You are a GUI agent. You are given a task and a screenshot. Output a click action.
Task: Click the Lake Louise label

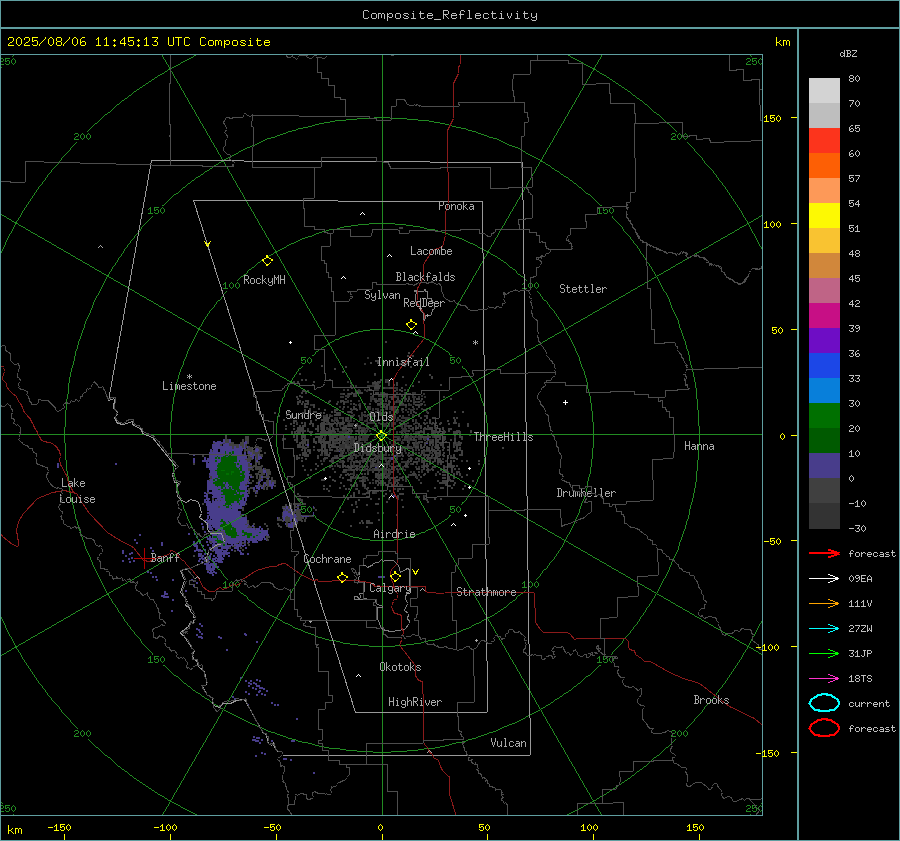[77, 491]
